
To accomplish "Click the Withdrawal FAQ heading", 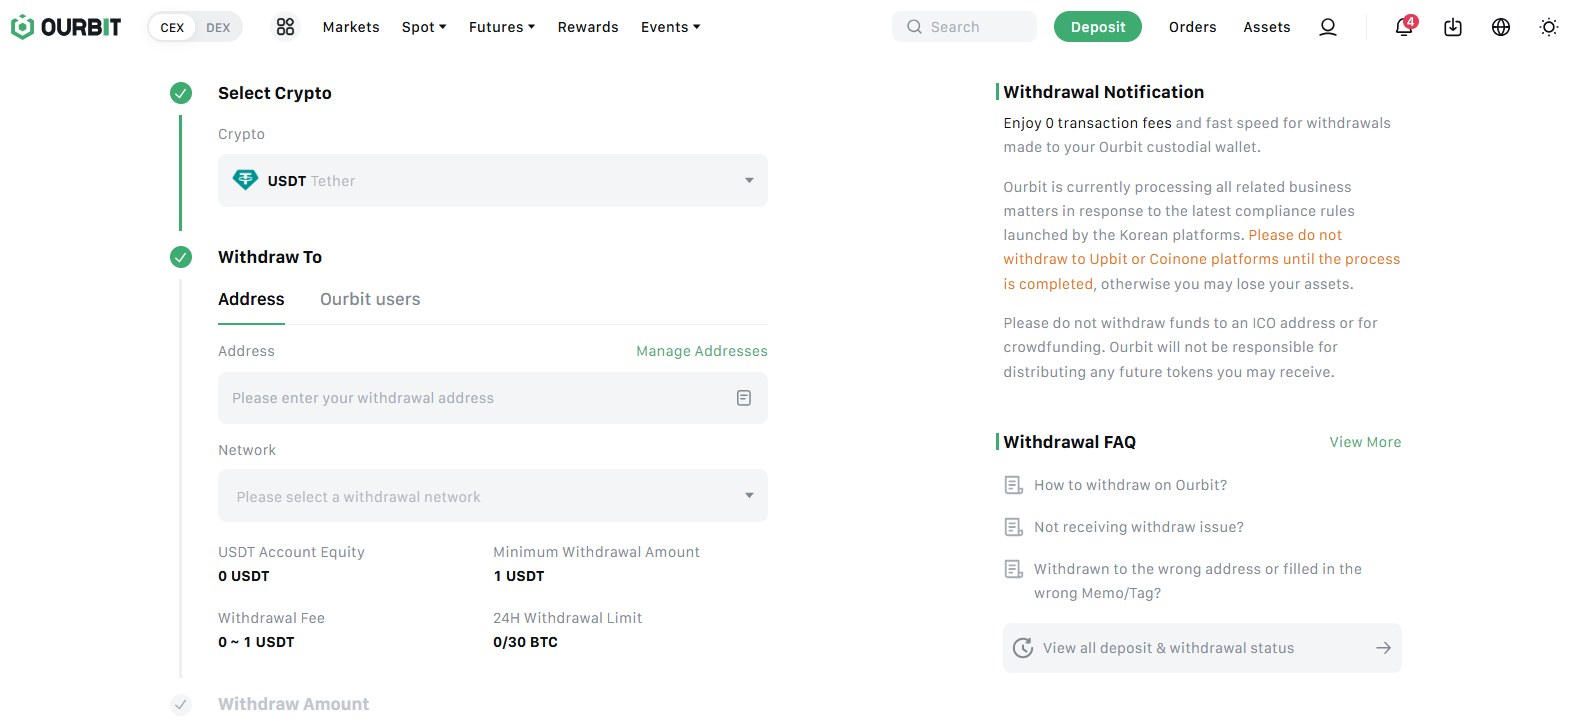I will [x=1069, y=442].
